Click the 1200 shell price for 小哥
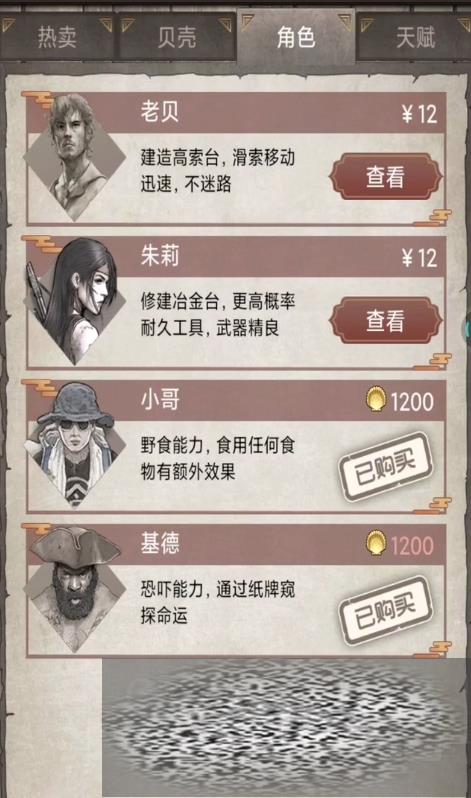 [x=412, y=402]
